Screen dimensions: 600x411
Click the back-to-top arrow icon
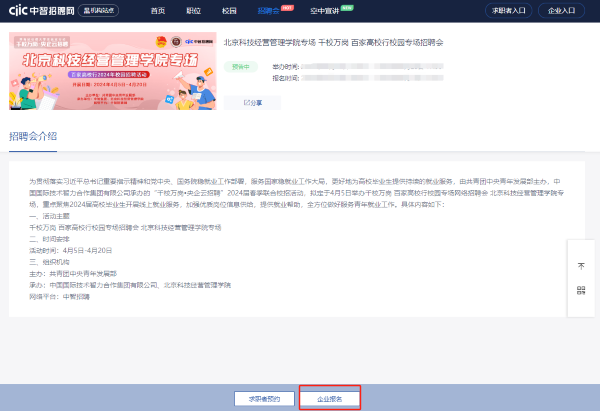581,265
